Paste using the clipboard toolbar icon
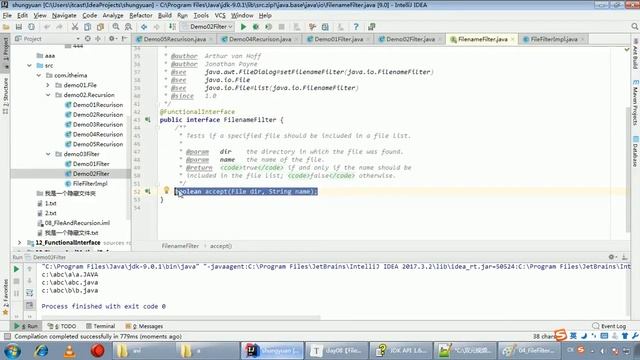 click(100, 27)
